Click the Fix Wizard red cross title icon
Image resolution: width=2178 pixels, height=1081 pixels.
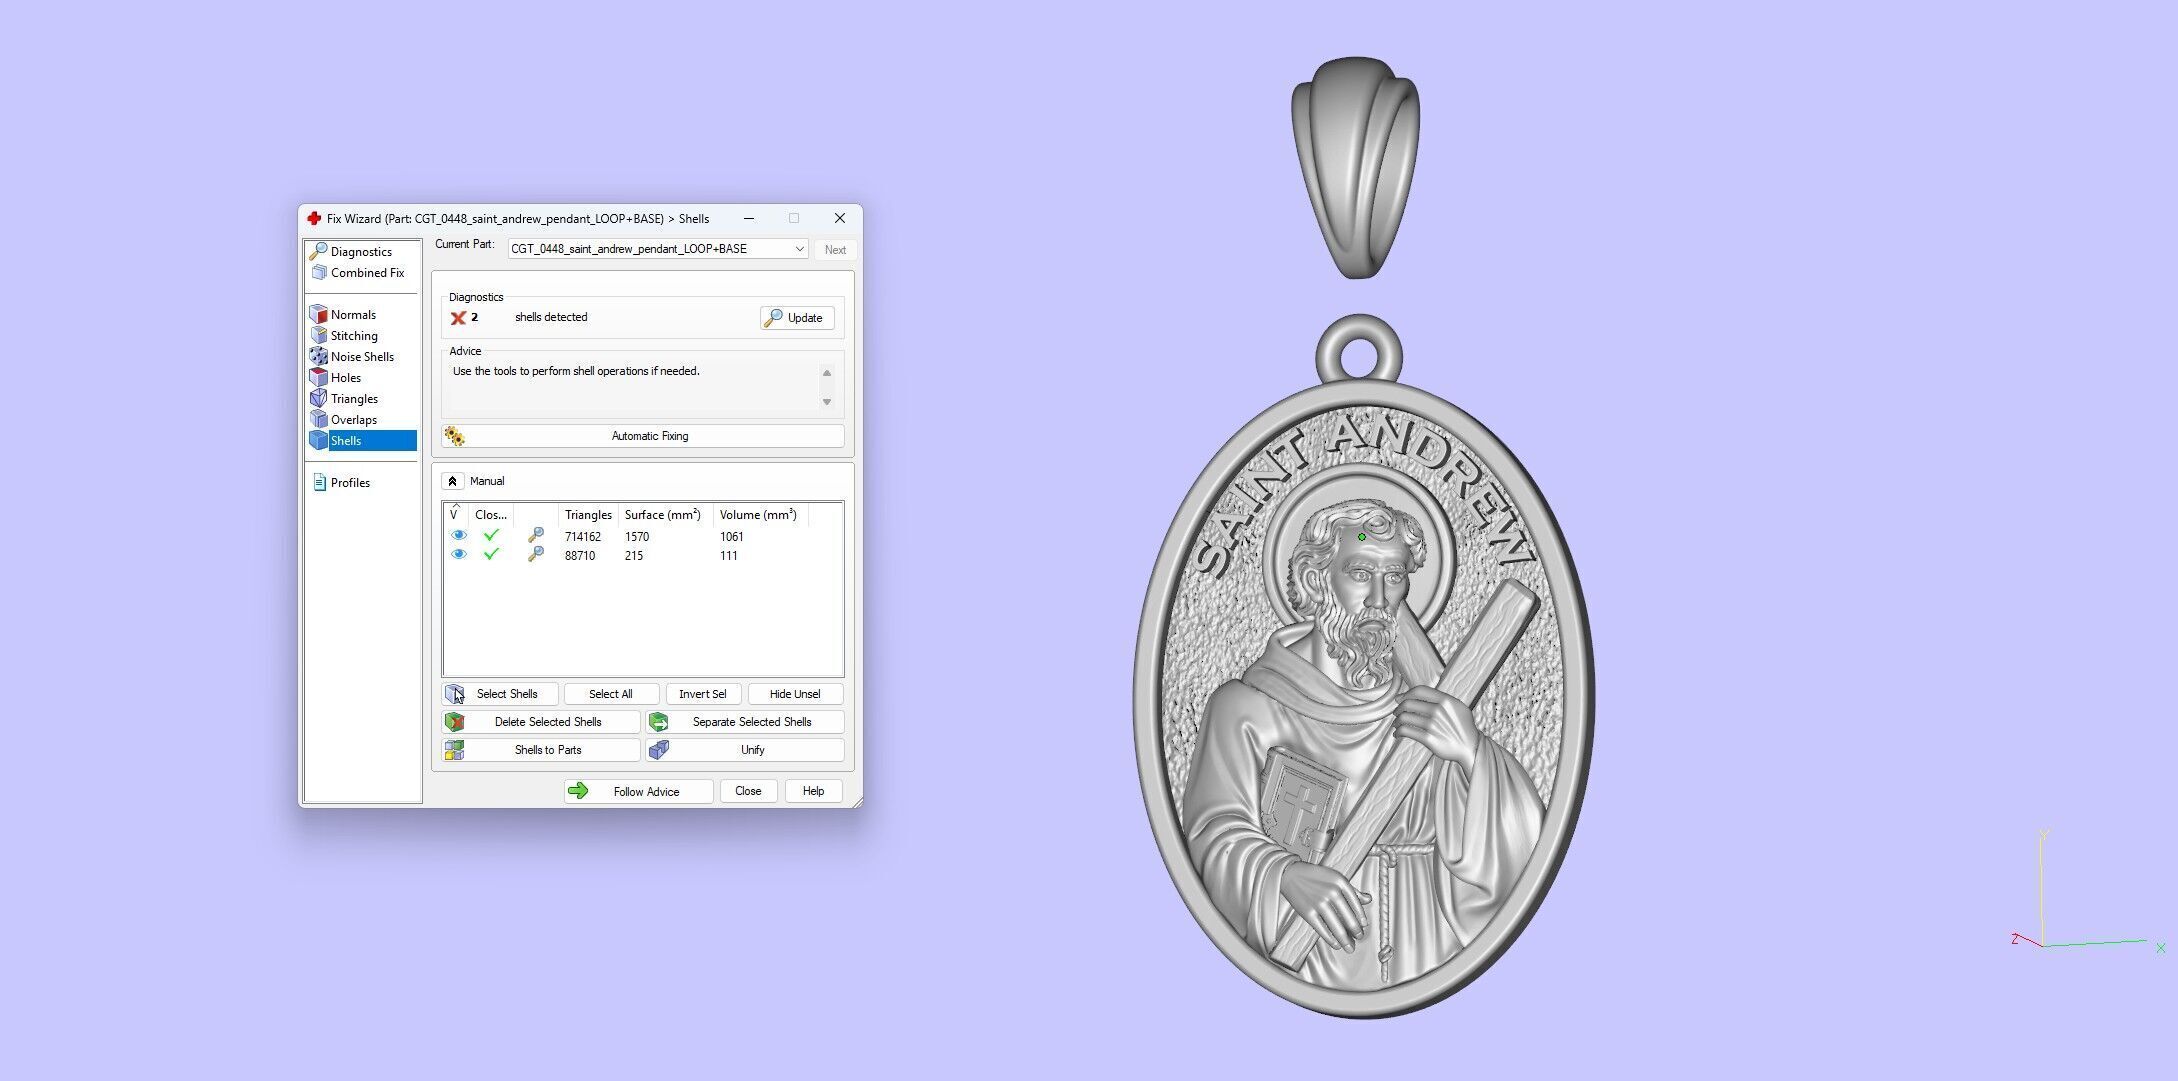click(314, 218)
